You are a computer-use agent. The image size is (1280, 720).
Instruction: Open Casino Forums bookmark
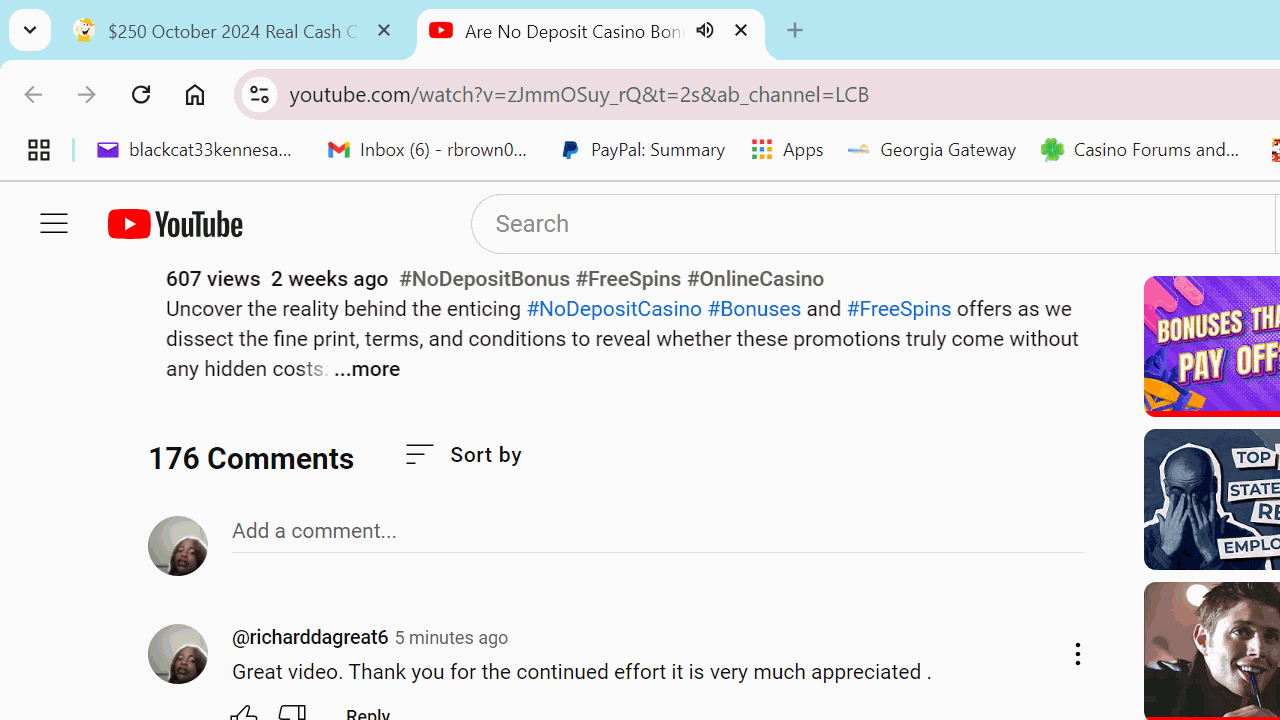[1141, 150]
